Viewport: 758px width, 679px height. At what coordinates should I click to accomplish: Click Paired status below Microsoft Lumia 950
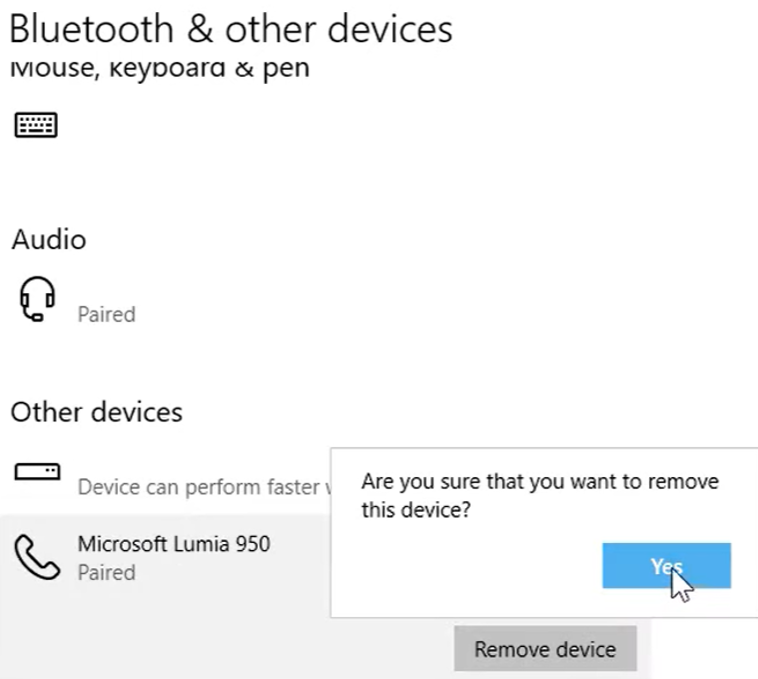click(x=106, y=573)
